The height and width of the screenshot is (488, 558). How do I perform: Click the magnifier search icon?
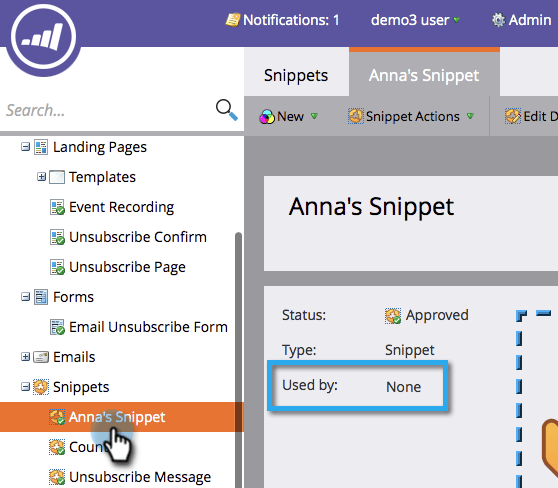(227, 110)
